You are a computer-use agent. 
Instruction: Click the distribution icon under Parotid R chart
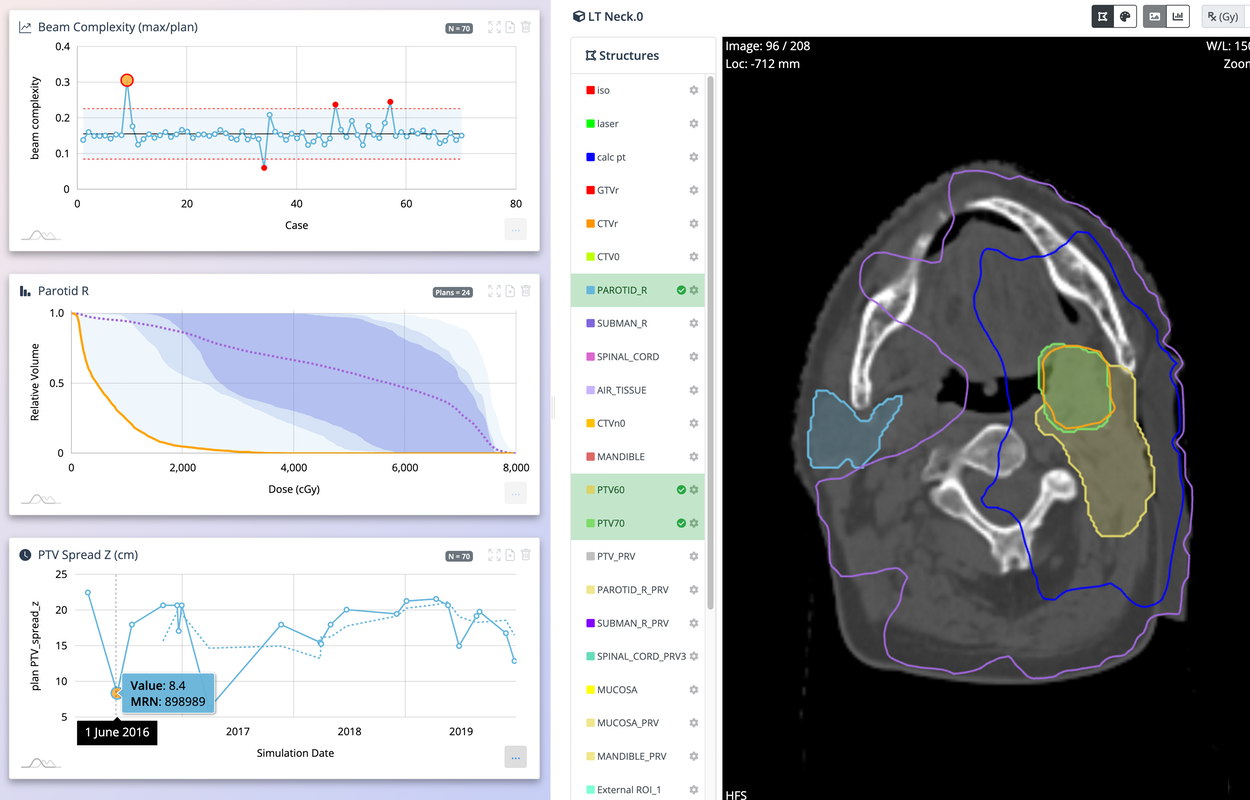click(41, 498)
